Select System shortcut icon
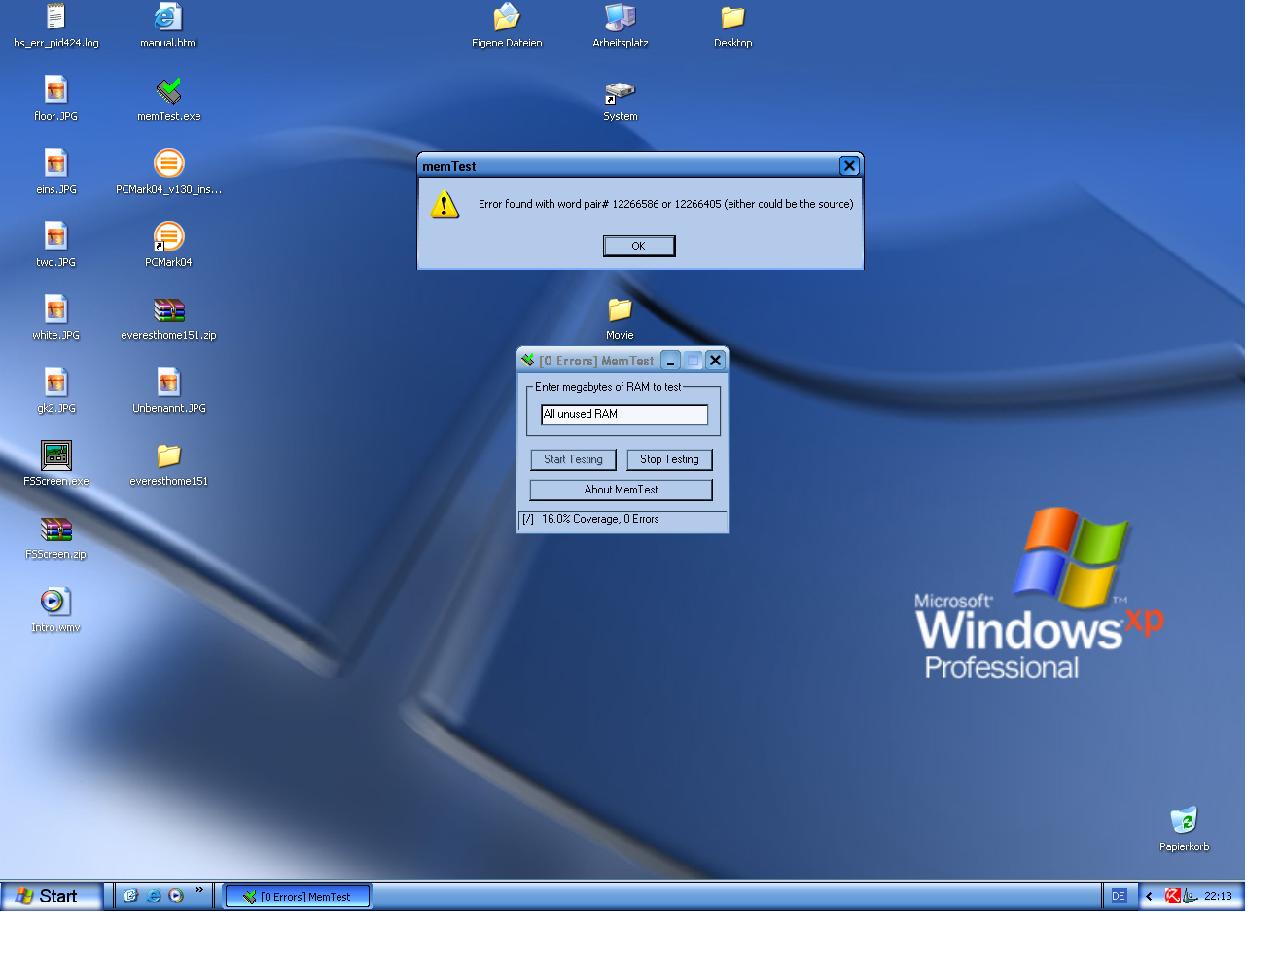1280x960 pixels. pyautogui.click(x=620, y=100)
